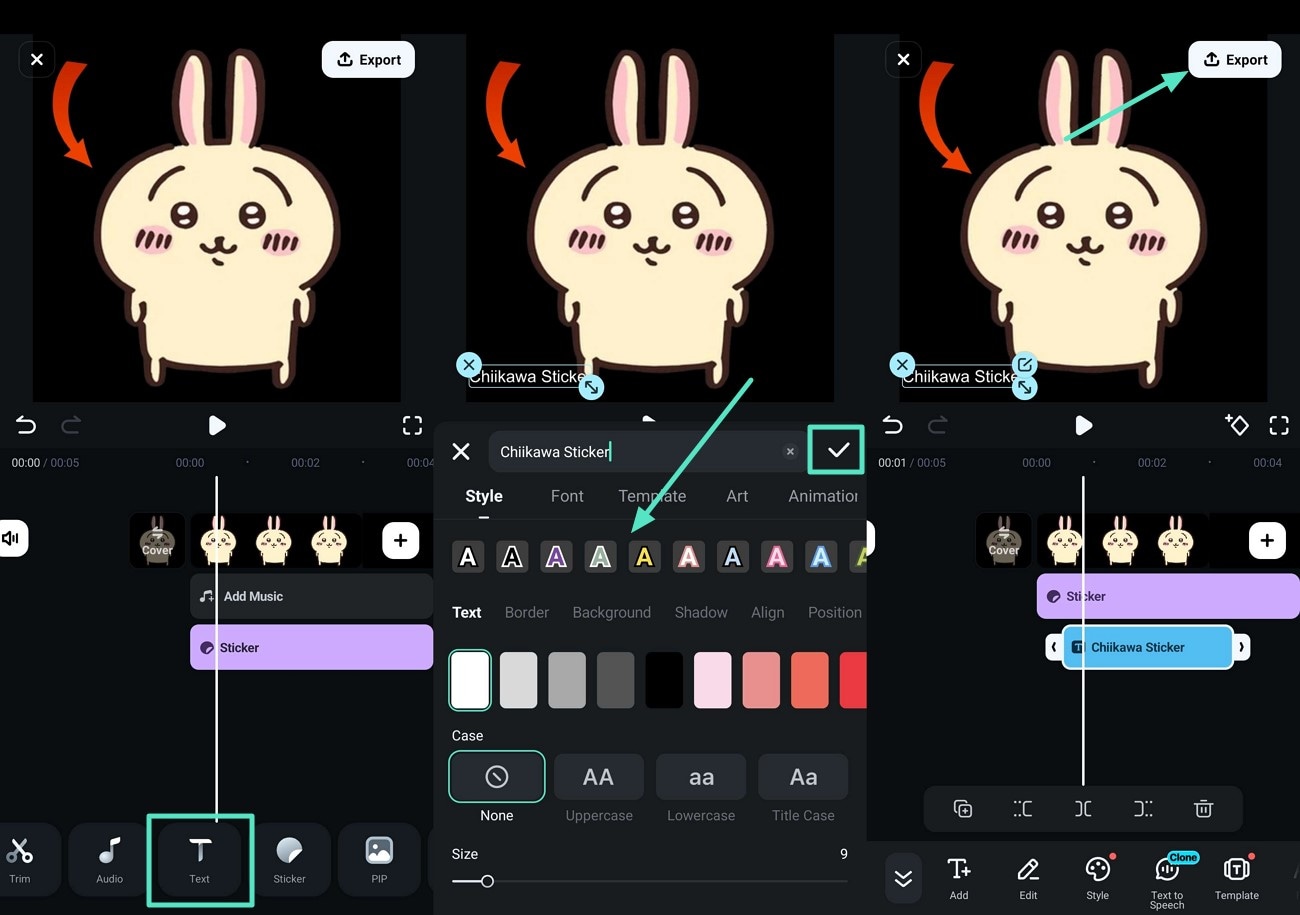
Task: Close the editor in the right panel
Action: pyautogui.click(x=903, y=60)
